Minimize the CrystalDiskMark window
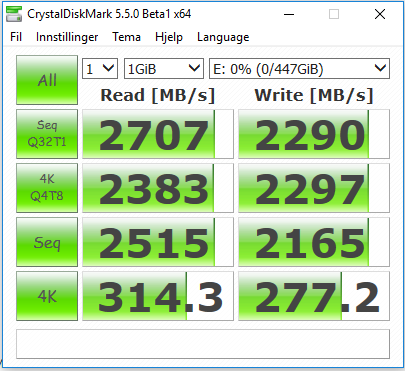The width and height of the screenshot is (405, 371). pos(289,14)
